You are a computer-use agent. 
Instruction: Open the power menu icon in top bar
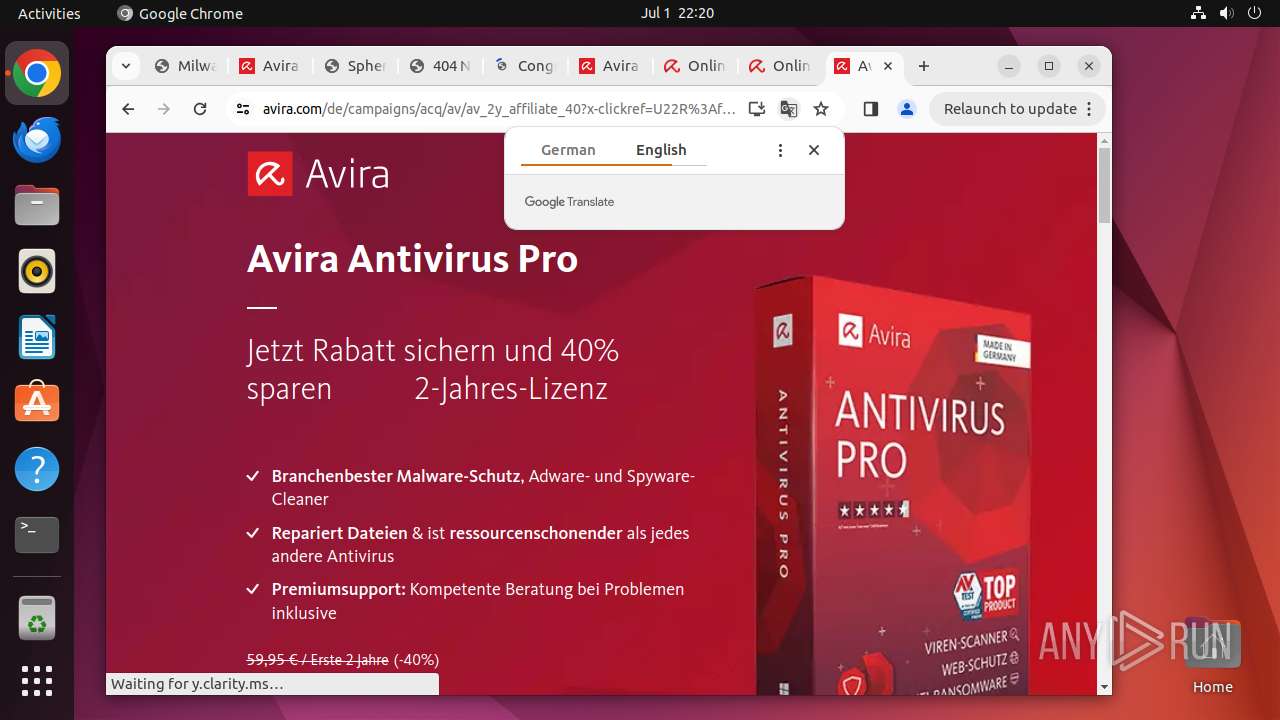click(x=1255, y=13)
